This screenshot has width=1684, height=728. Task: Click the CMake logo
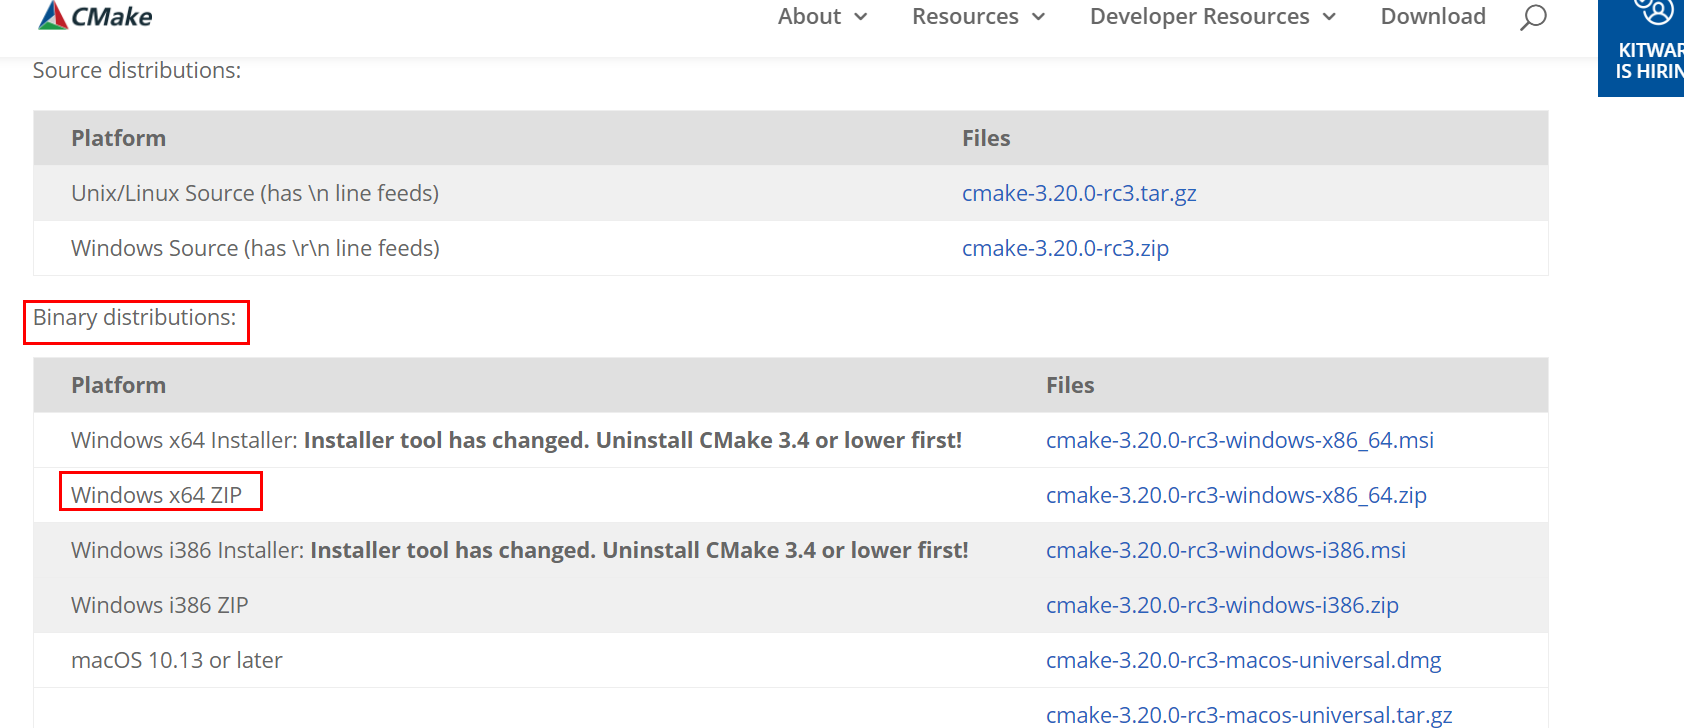pyautogui.click(x=95, y=16)
